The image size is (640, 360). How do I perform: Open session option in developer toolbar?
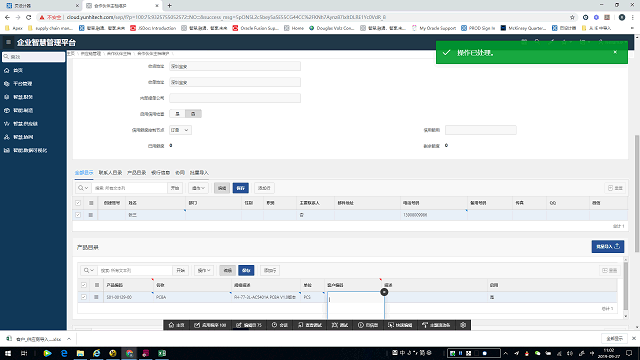point(280,325)
